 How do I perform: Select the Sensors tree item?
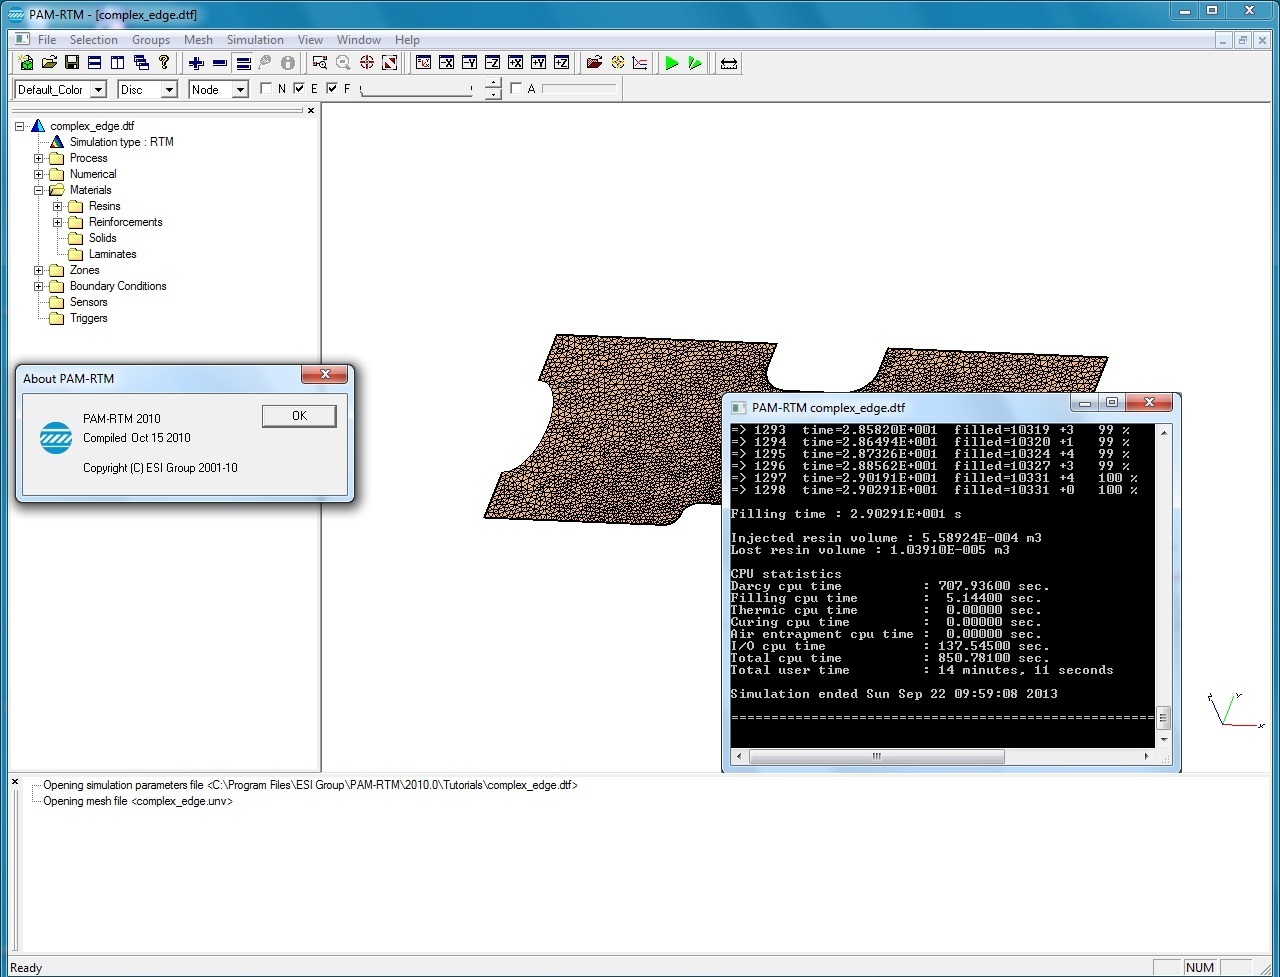(88, 302)
